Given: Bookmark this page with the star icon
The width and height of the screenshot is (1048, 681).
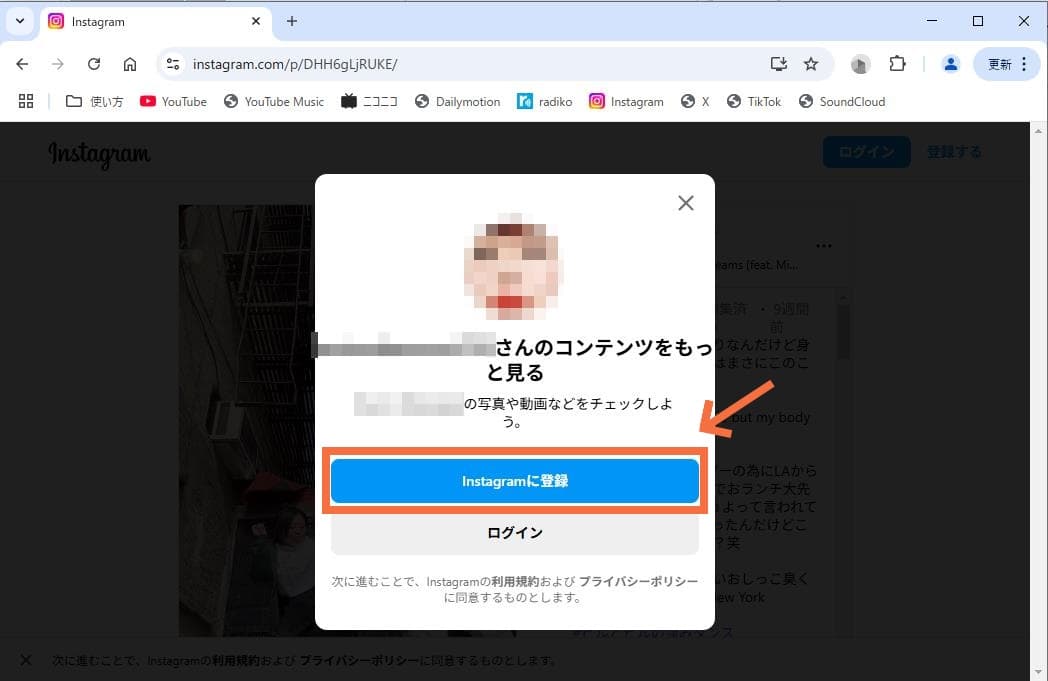Looking at the screenshot, I should coord(811,64).
